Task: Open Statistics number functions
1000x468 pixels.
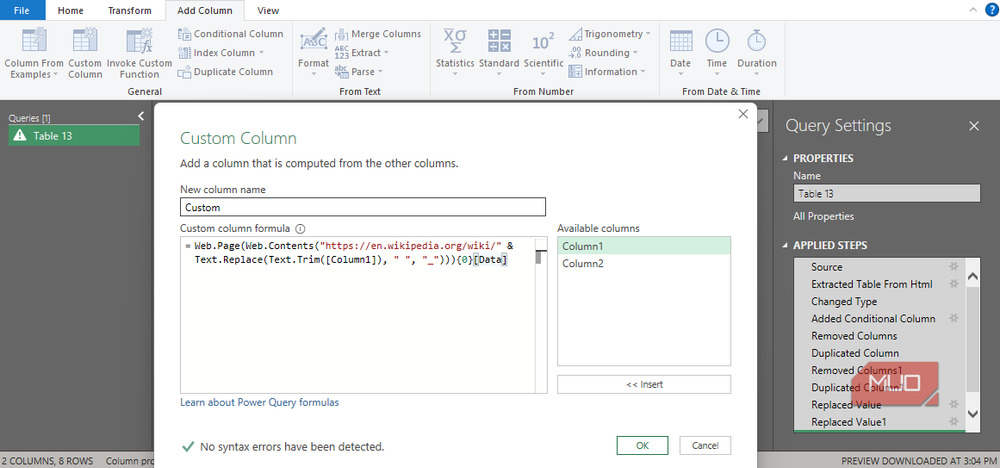Action: pos(455,53)
